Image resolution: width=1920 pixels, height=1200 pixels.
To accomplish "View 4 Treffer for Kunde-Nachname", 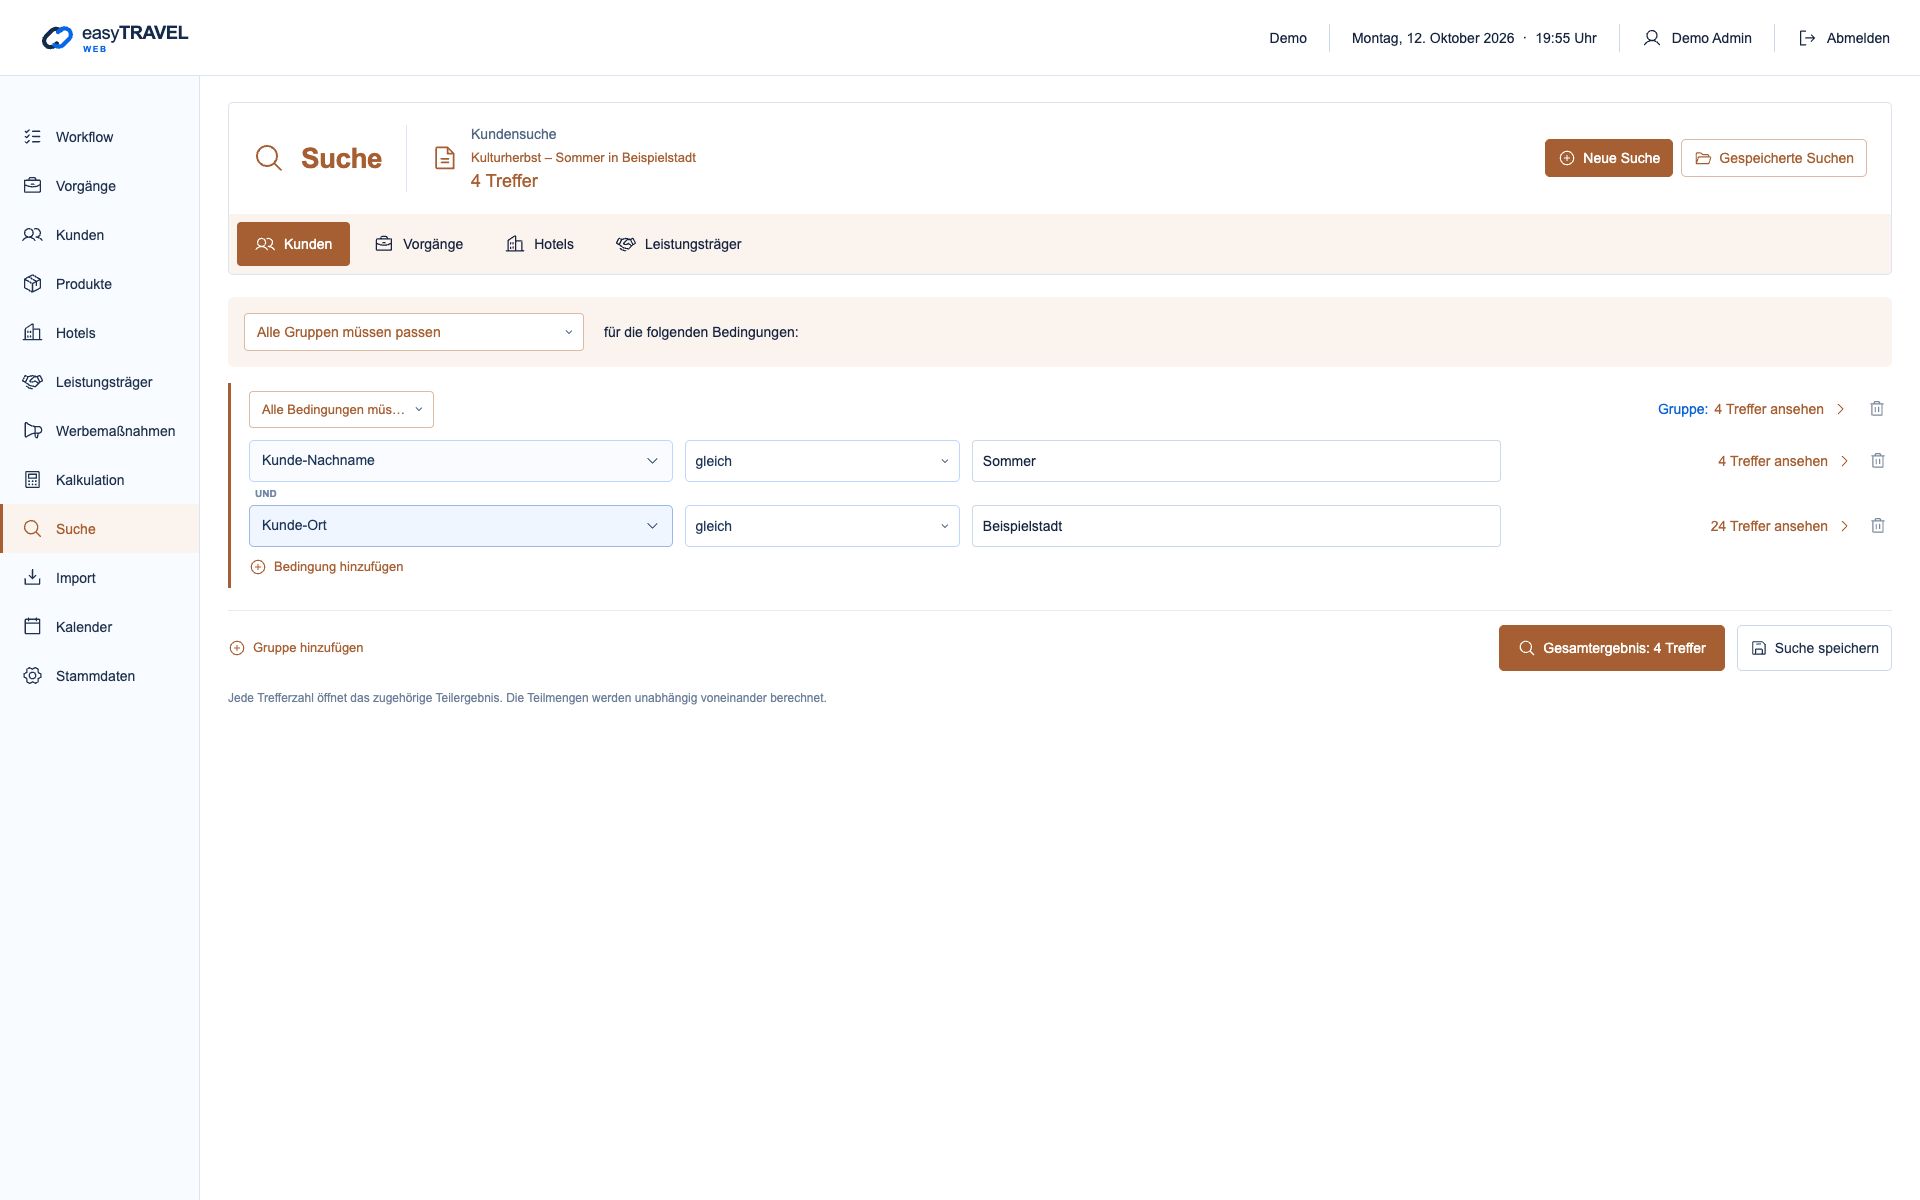I will (1783, 461).
